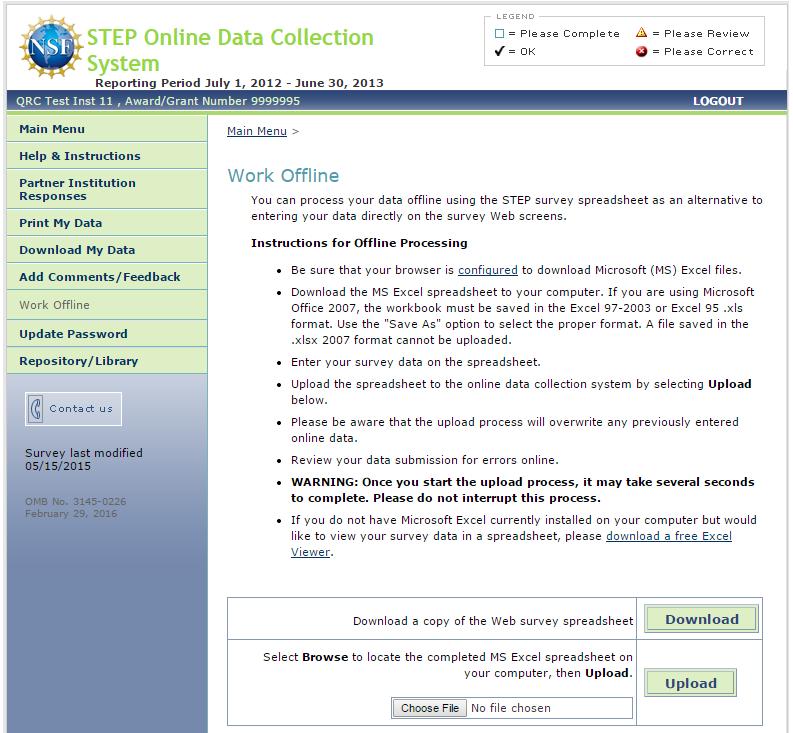Click the 'No file chosen' file field
The width and height of the screenshot is (793, 733).
[511, 708]
